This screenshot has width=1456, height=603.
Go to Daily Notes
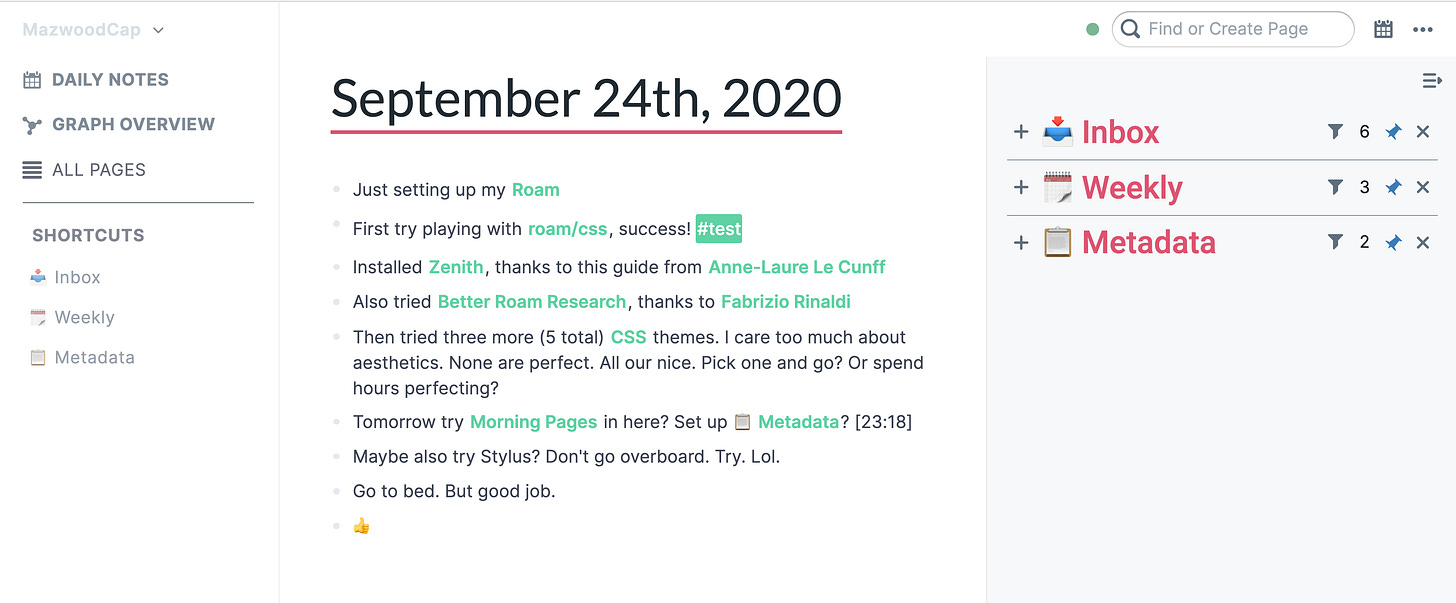[110, 80]
